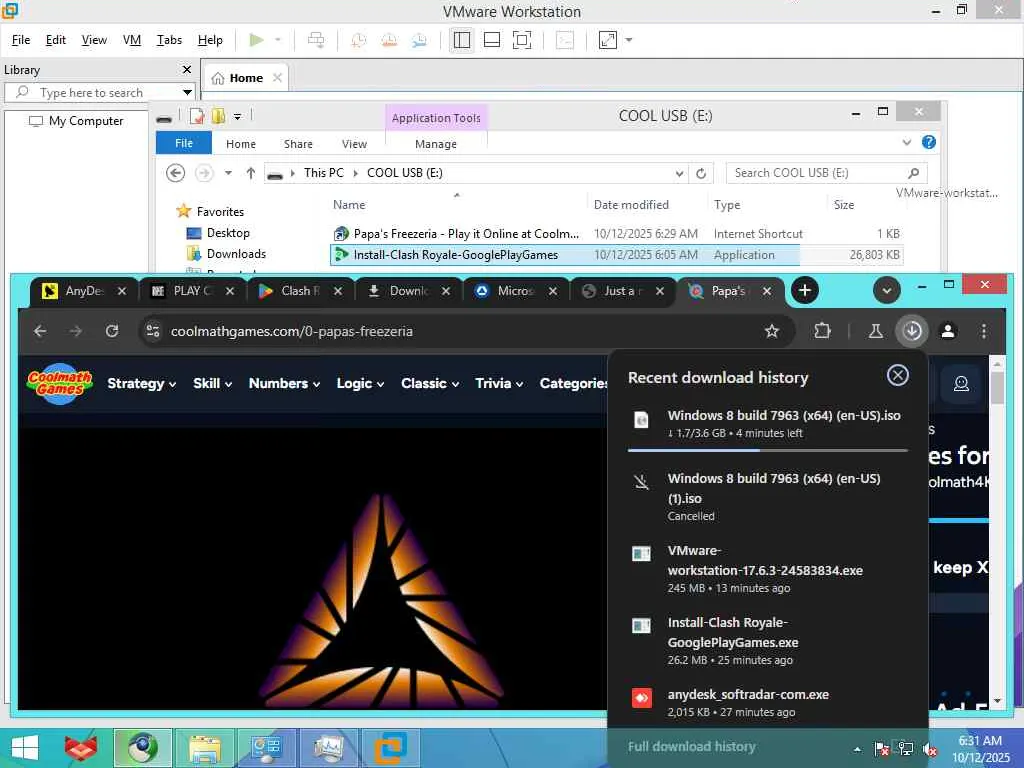Toggle VMware thumbnail bar view icon
Viewport: 1024px width, 768px height.
coord(492,40)
